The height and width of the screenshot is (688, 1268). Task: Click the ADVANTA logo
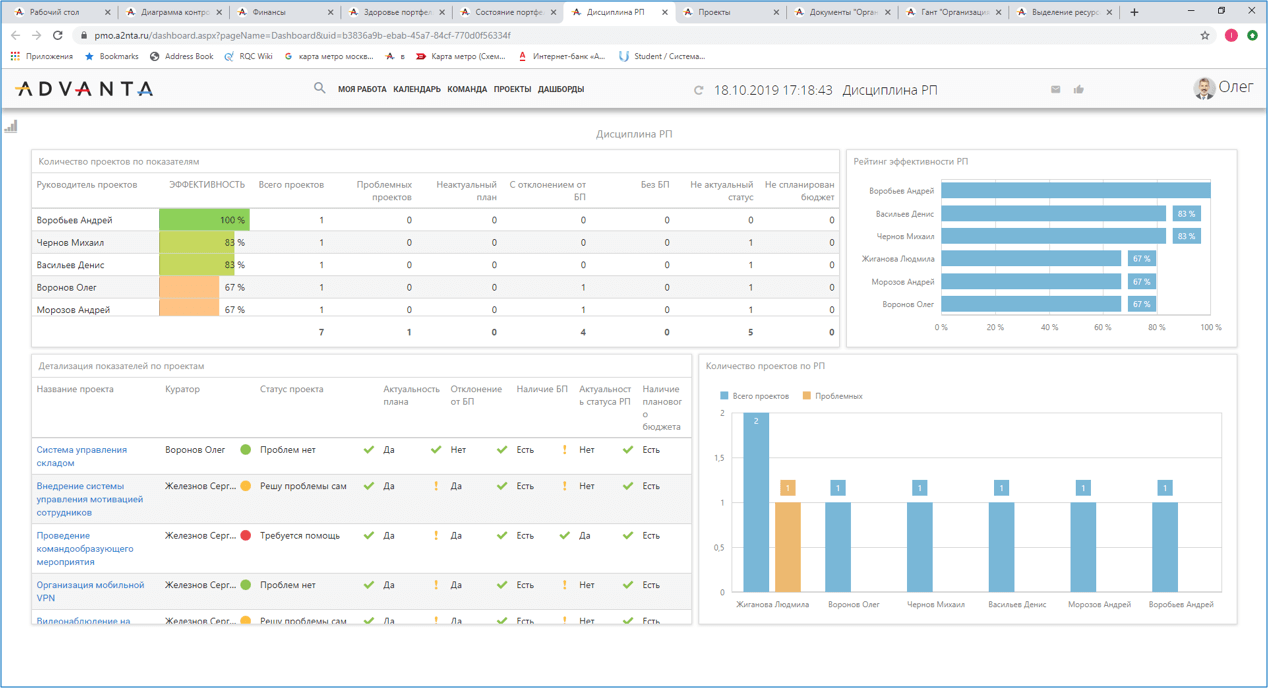pos(84,89)
